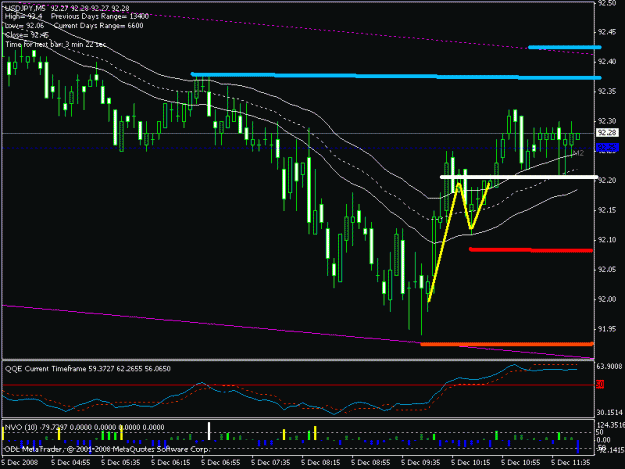The height and width of the screenshot is (469, 625).
Task: Click the 'Previous Days Range= 13400' label
Action: [100, 17]
